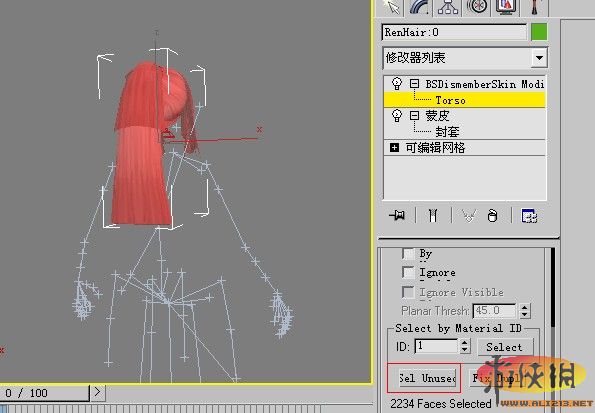Viewport: 595px width, 413px height.
Task: Click the Pin Stack icon
Action: tap(397, 216)
